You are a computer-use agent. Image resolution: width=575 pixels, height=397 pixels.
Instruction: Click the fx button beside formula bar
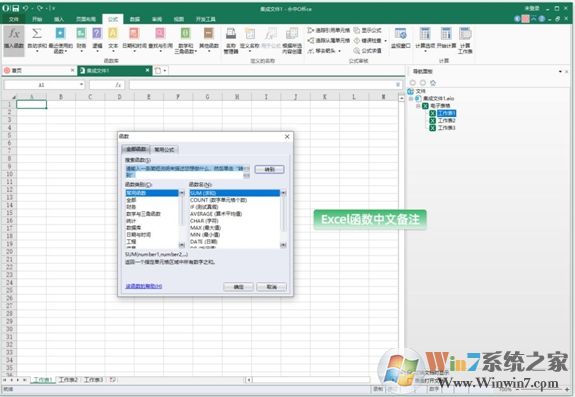(118, 85)
